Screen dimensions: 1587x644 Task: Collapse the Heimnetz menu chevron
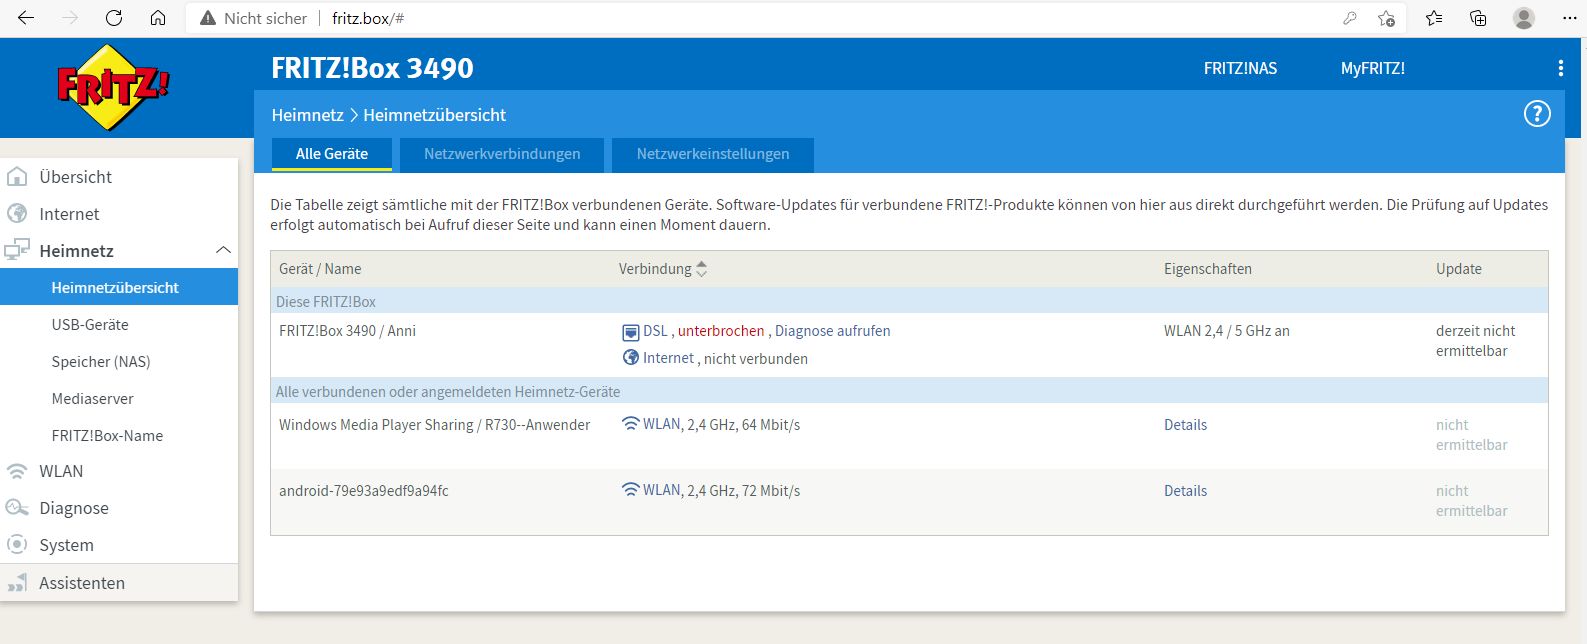(223, 250)
